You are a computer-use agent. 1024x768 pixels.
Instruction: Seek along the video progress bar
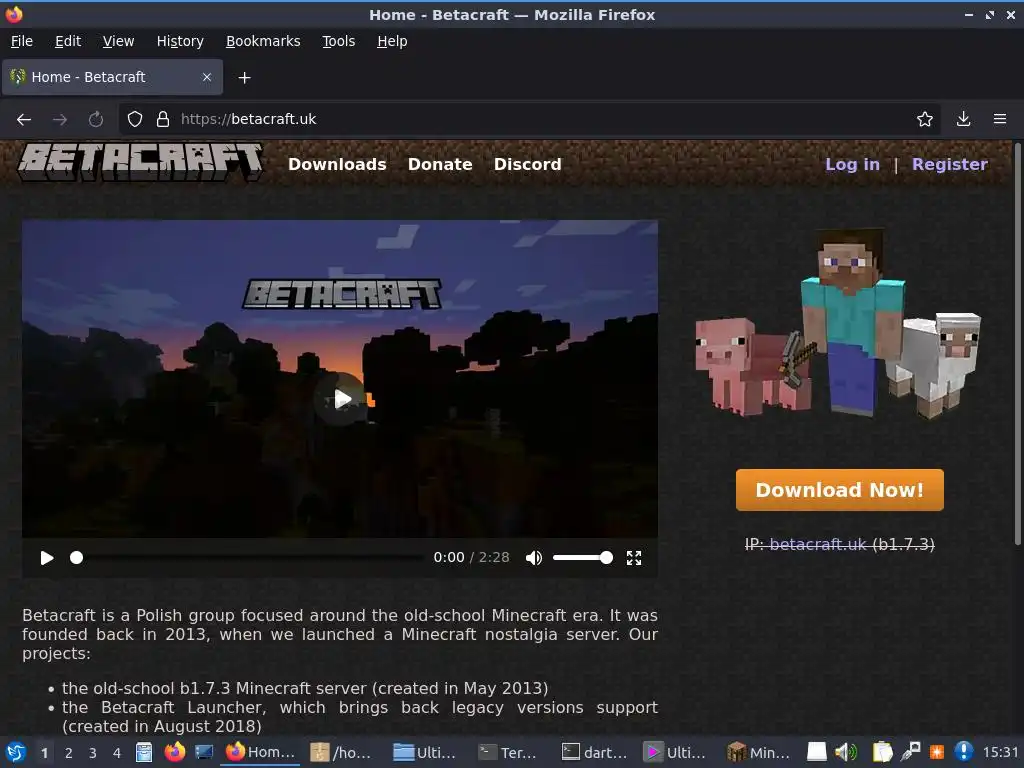pyautogui.click(x=247, y=558)
